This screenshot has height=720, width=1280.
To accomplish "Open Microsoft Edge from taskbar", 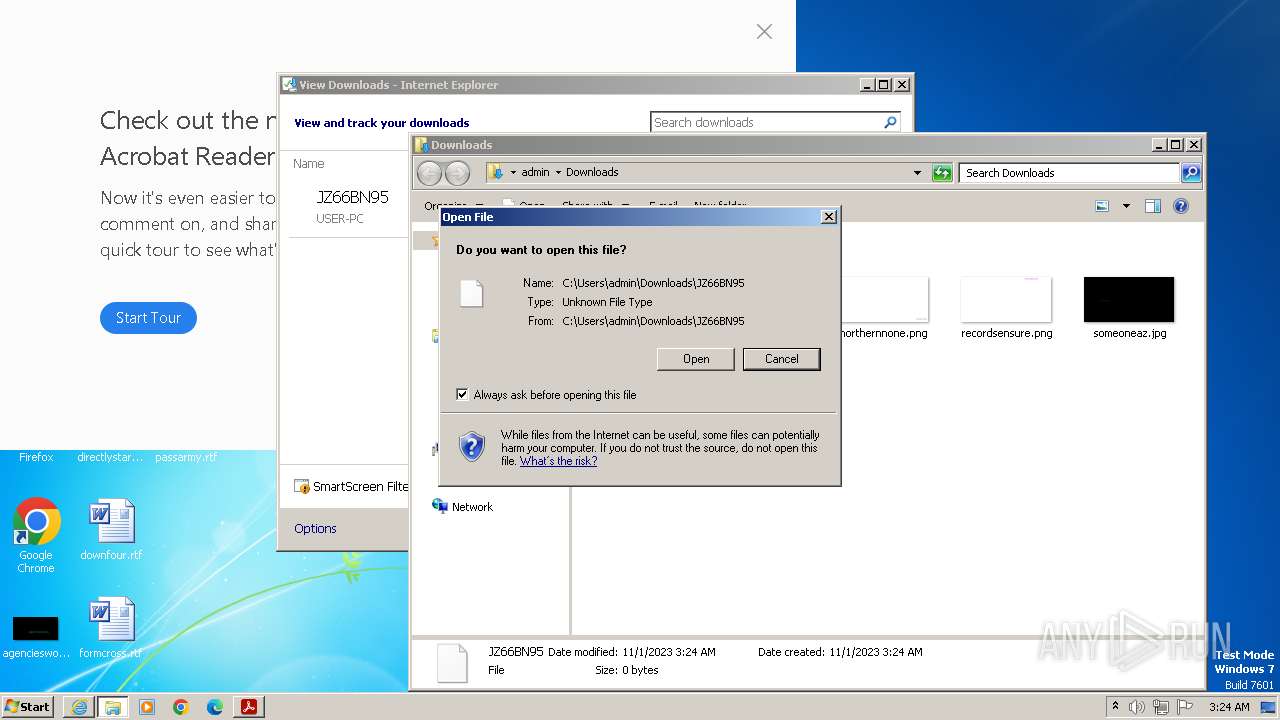I will 215,707.
